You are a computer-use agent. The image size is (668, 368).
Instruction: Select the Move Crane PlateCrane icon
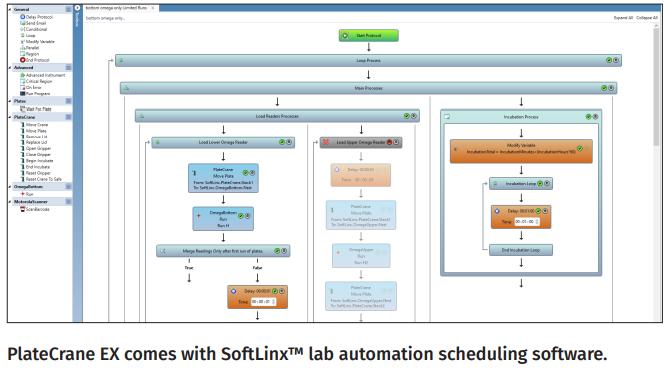click(23, 125)
